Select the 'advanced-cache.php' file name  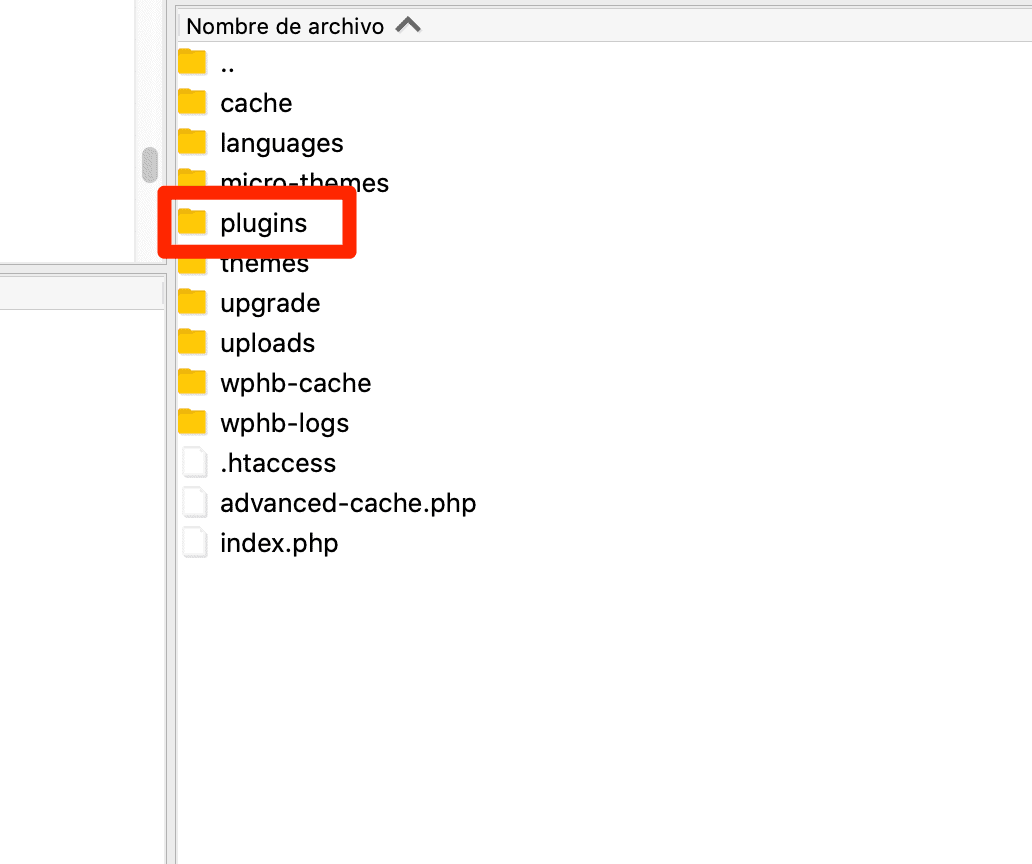coord(348,504)
